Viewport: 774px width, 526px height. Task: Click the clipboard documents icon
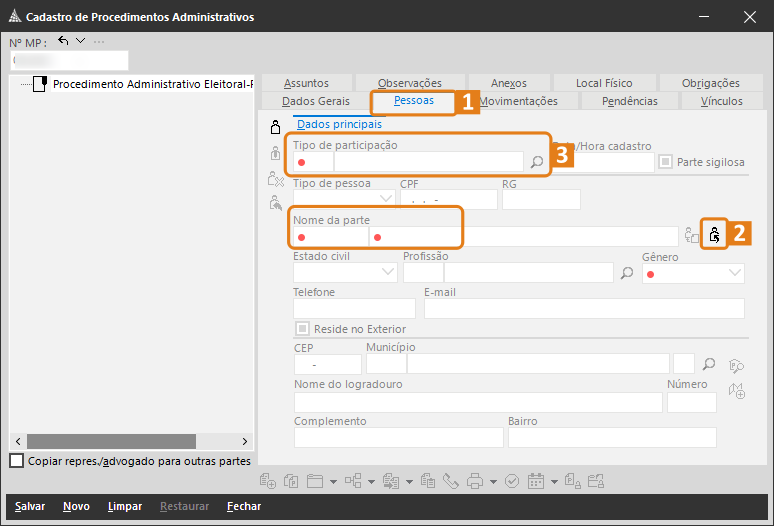427,481
